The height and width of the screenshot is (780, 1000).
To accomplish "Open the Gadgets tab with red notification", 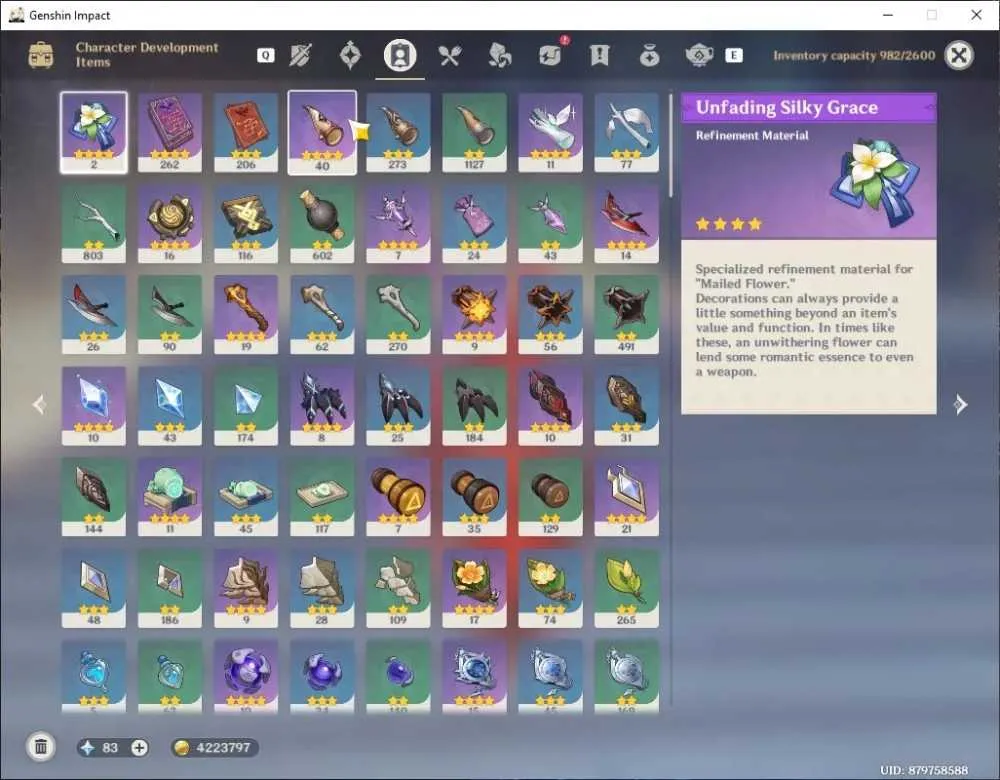I will 550,54.
